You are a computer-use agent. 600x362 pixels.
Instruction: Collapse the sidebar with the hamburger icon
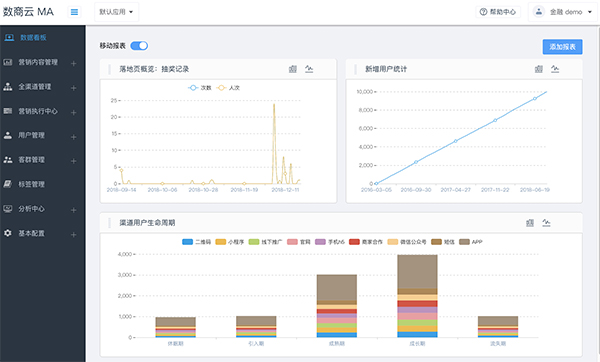pyautogui.click(x=74, y=12)
